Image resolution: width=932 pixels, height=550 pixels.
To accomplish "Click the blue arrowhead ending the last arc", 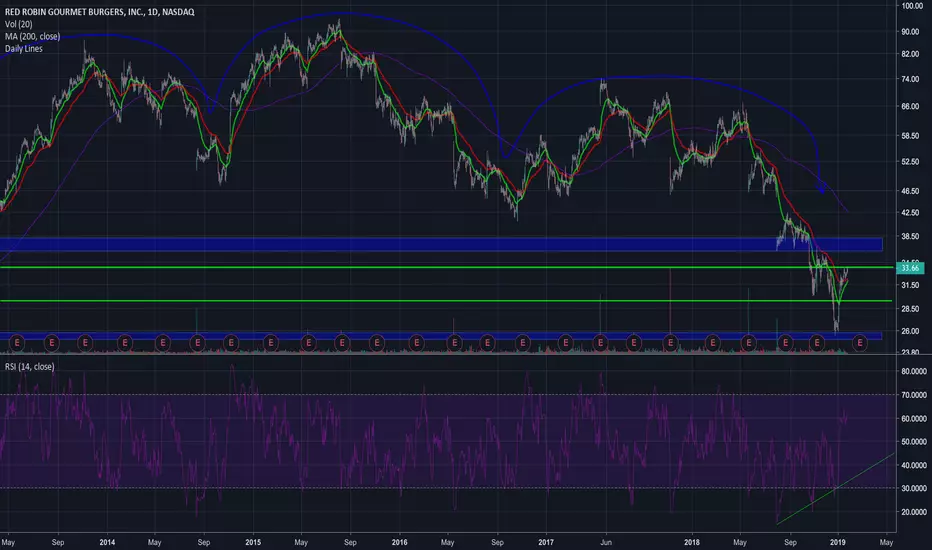I will pyautogui.click(x=822, y=190).
